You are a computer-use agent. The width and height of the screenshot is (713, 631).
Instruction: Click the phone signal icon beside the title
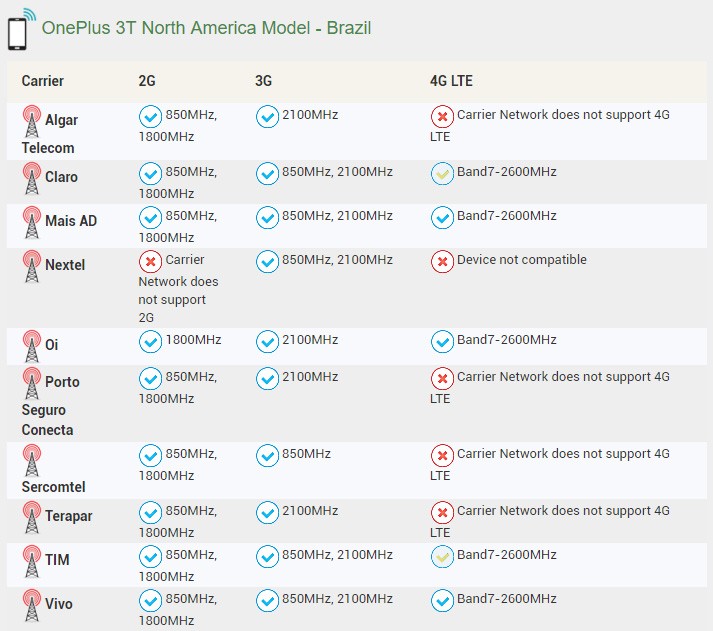(19, 28)
